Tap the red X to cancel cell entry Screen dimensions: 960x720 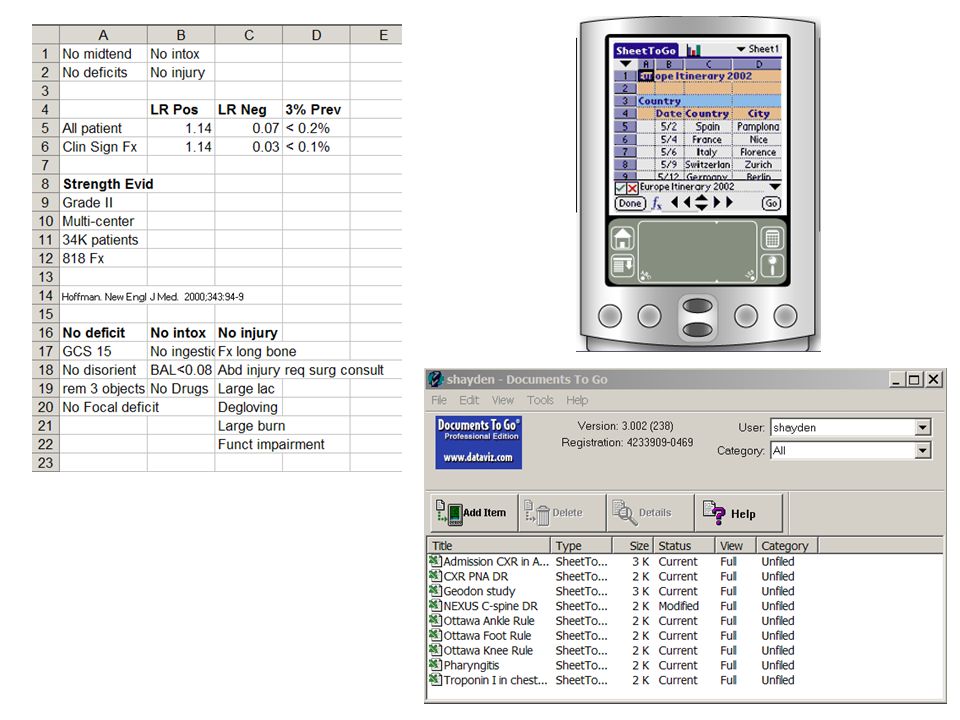pyautogui.click(x=632, y=187)
